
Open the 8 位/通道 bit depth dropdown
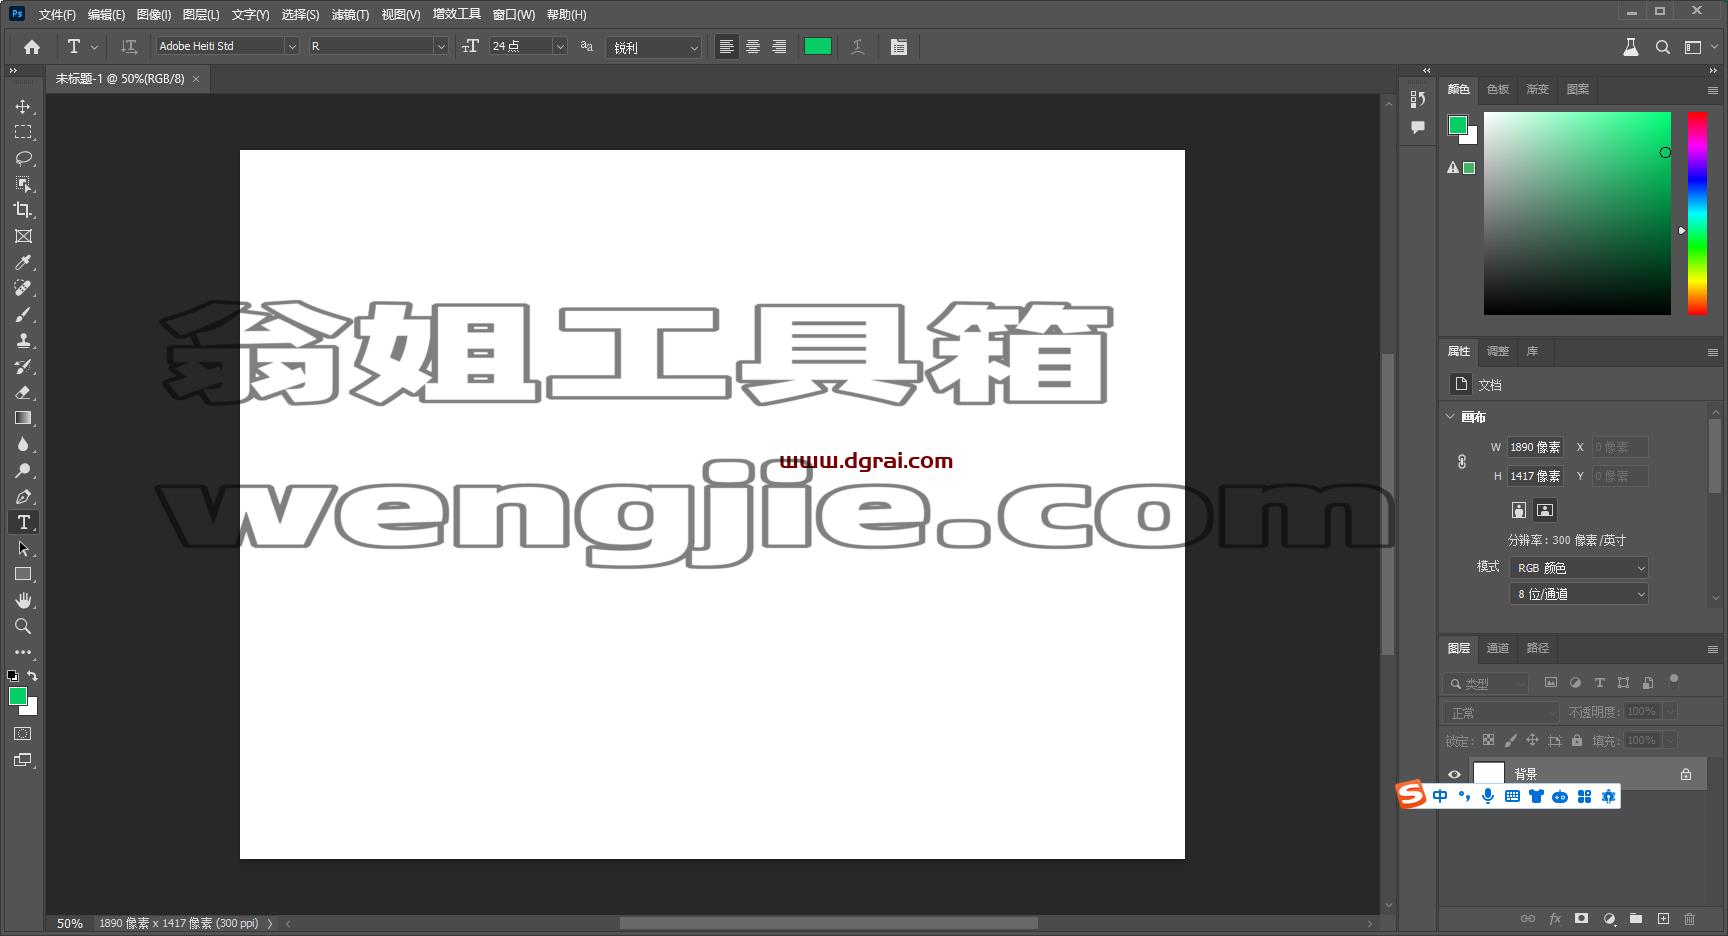coord(1579,593)
